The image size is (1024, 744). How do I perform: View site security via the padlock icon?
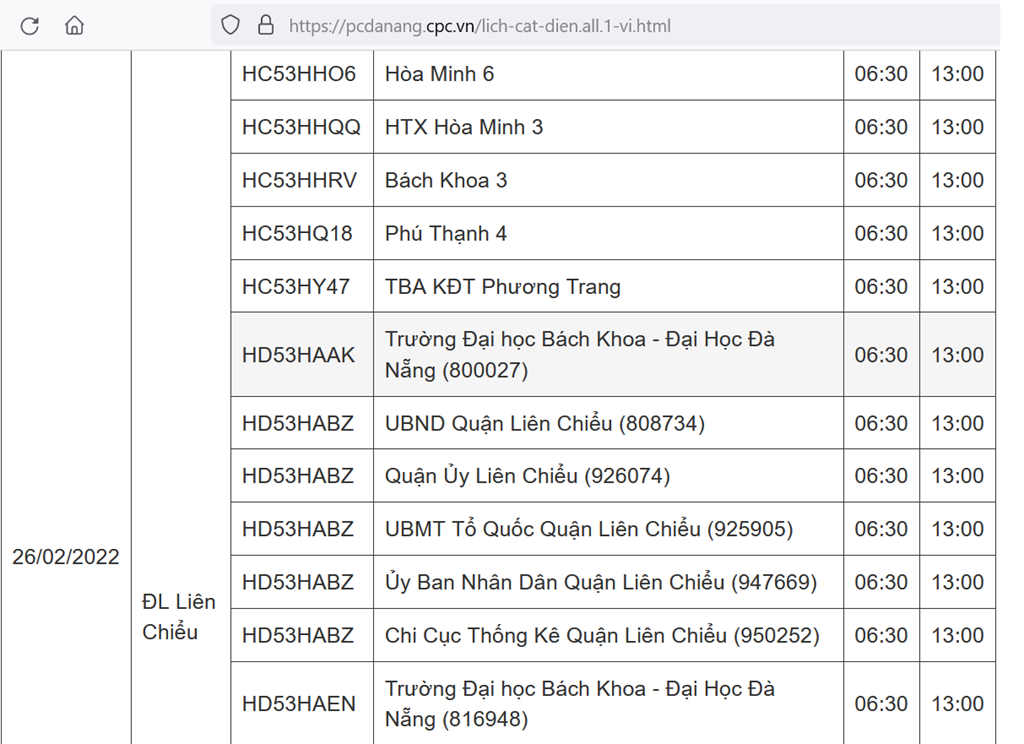point(266,25)
